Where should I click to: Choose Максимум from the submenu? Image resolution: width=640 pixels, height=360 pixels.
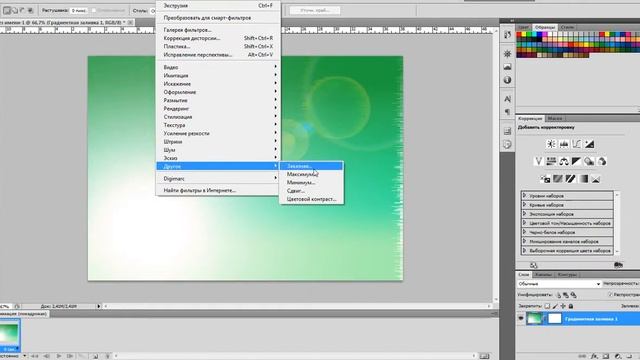tap(311, 174)
